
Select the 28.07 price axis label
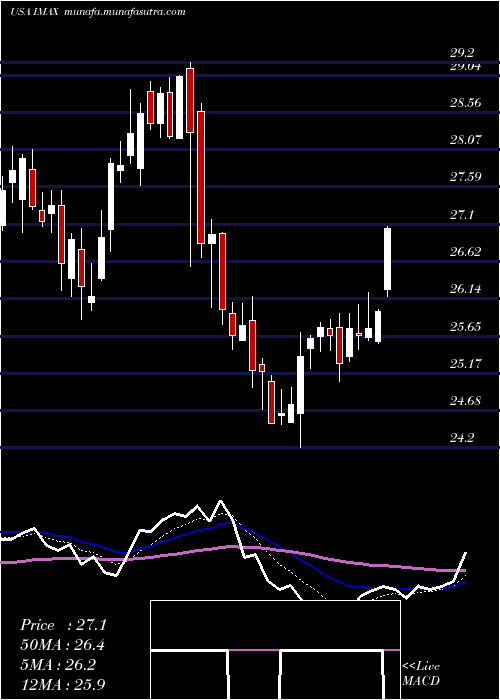[466, 140]
